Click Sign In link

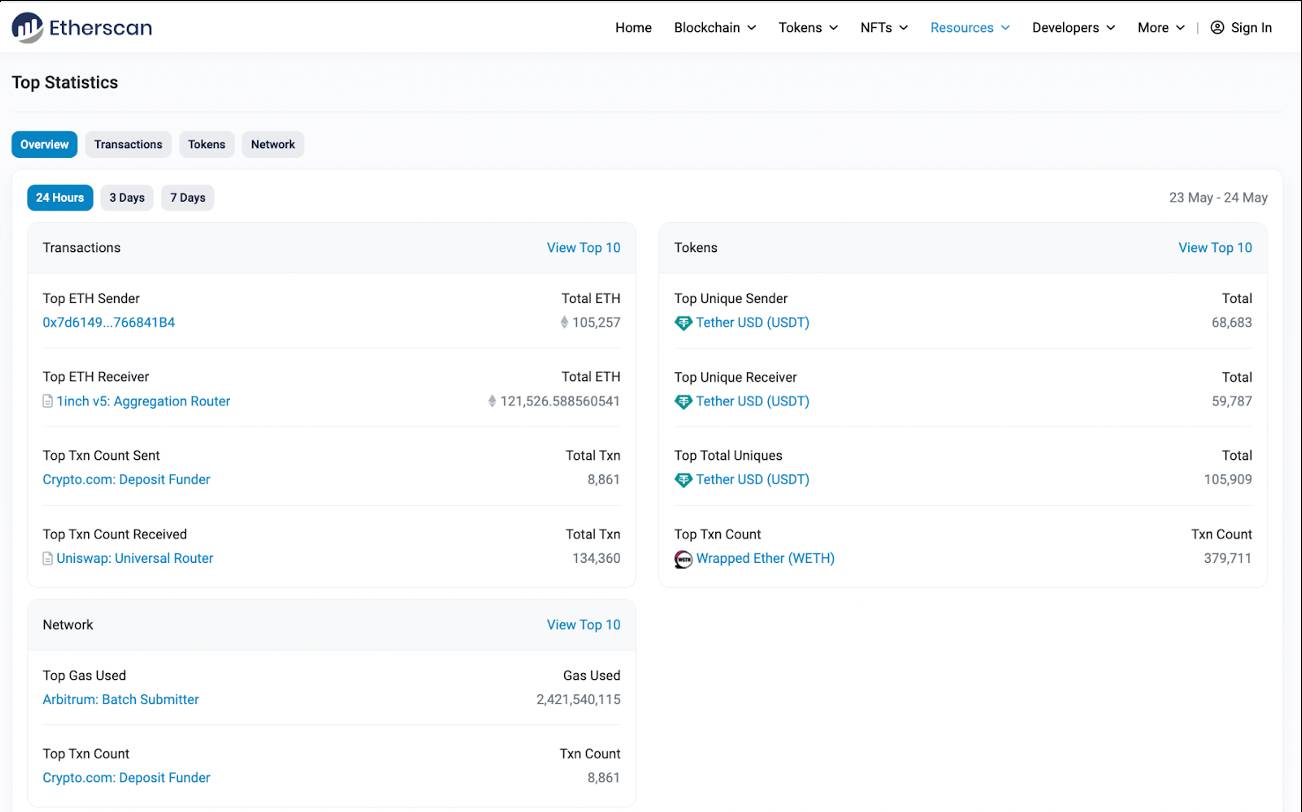[x=1251, y=28]
